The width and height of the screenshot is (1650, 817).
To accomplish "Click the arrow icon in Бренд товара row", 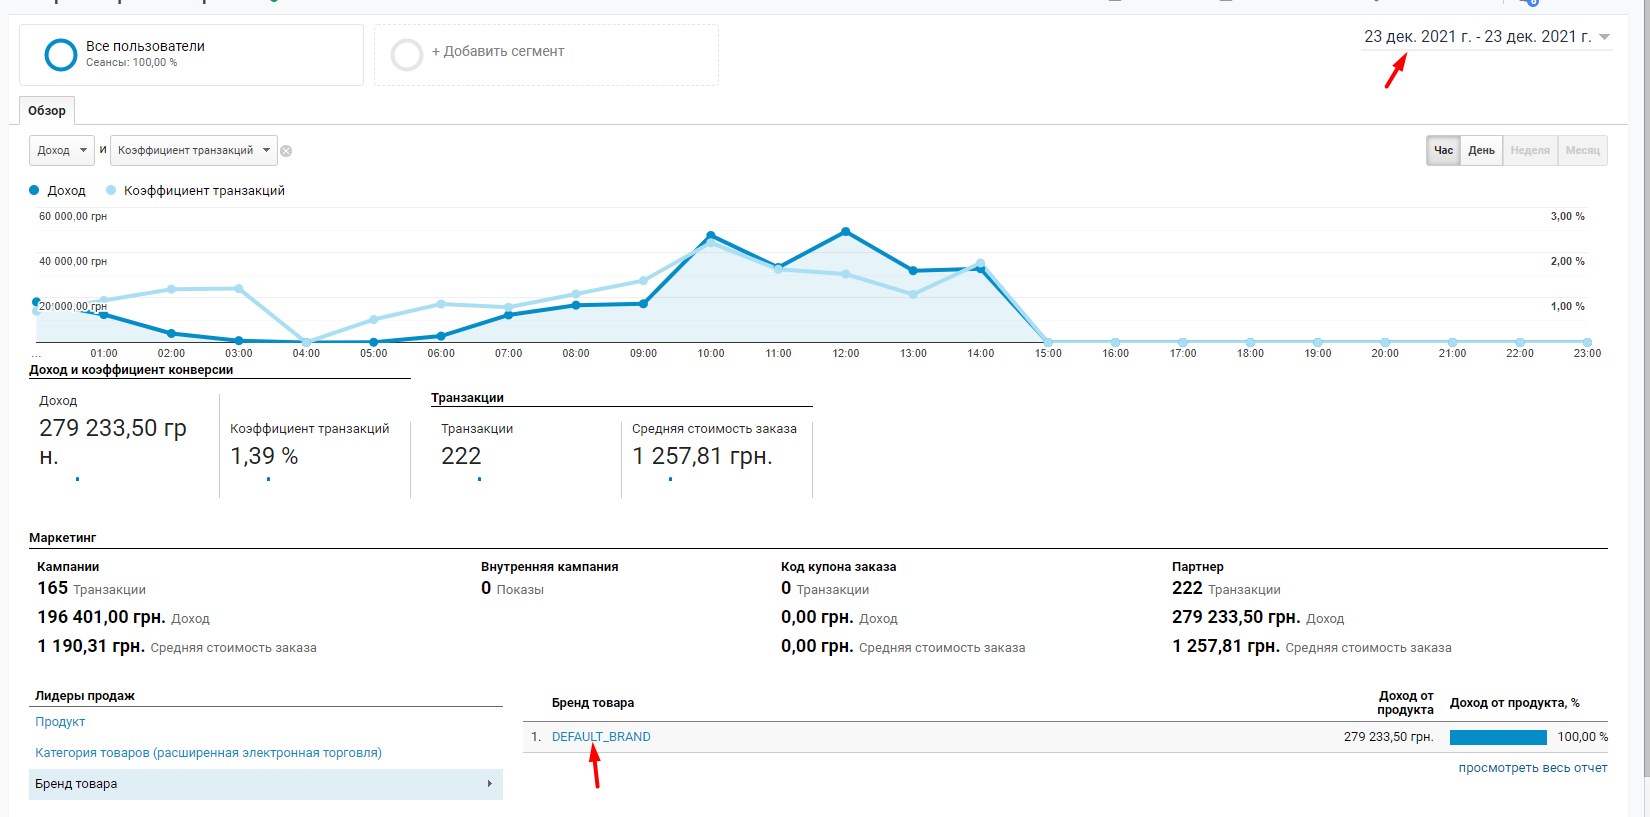I will click(489, 784).
